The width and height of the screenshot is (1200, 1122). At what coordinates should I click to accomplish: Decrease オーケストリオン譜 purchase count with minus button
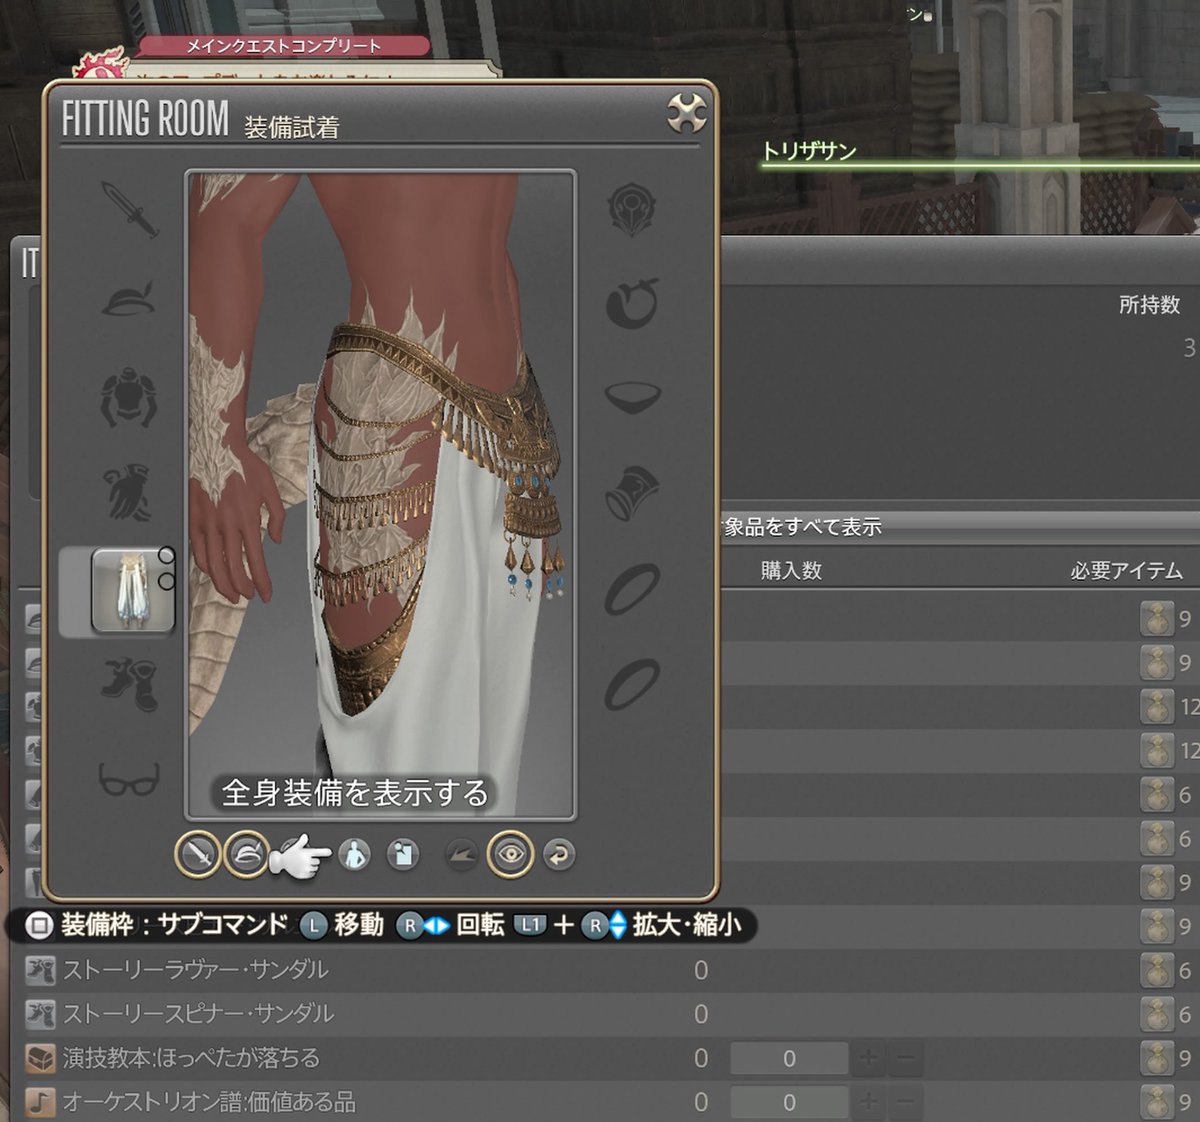click(905, 1102)
